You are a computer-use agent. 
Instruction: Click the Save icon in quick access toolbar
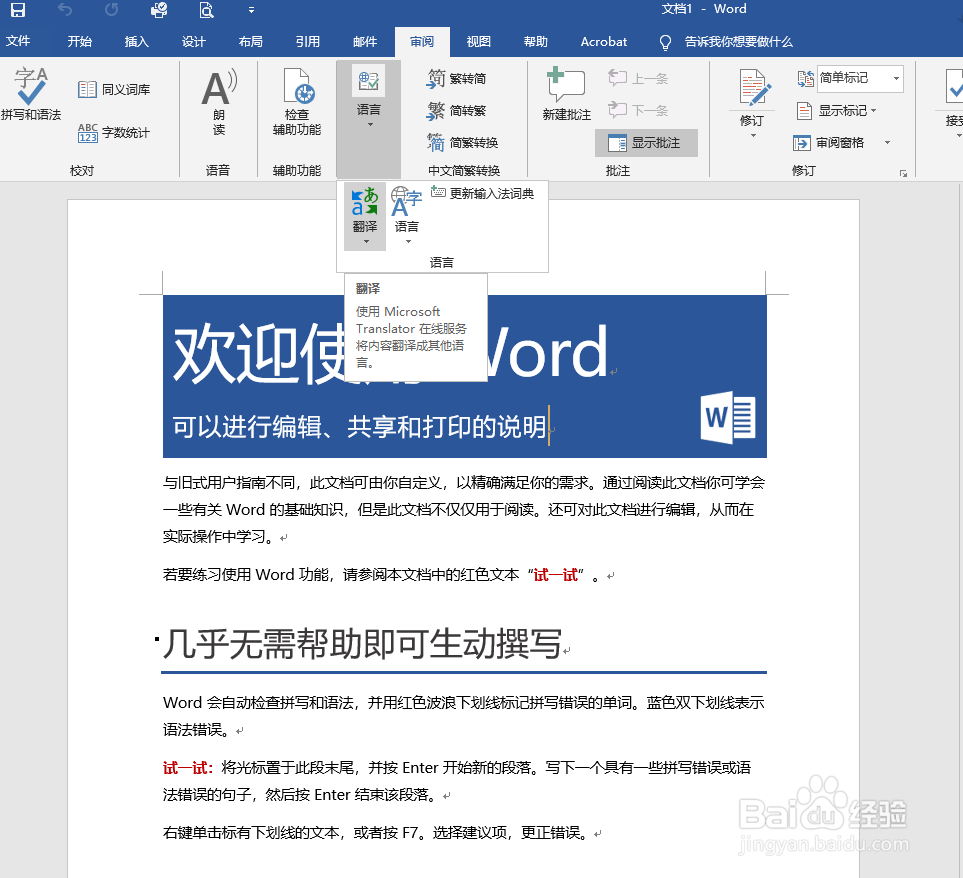[x=18, y=10]
